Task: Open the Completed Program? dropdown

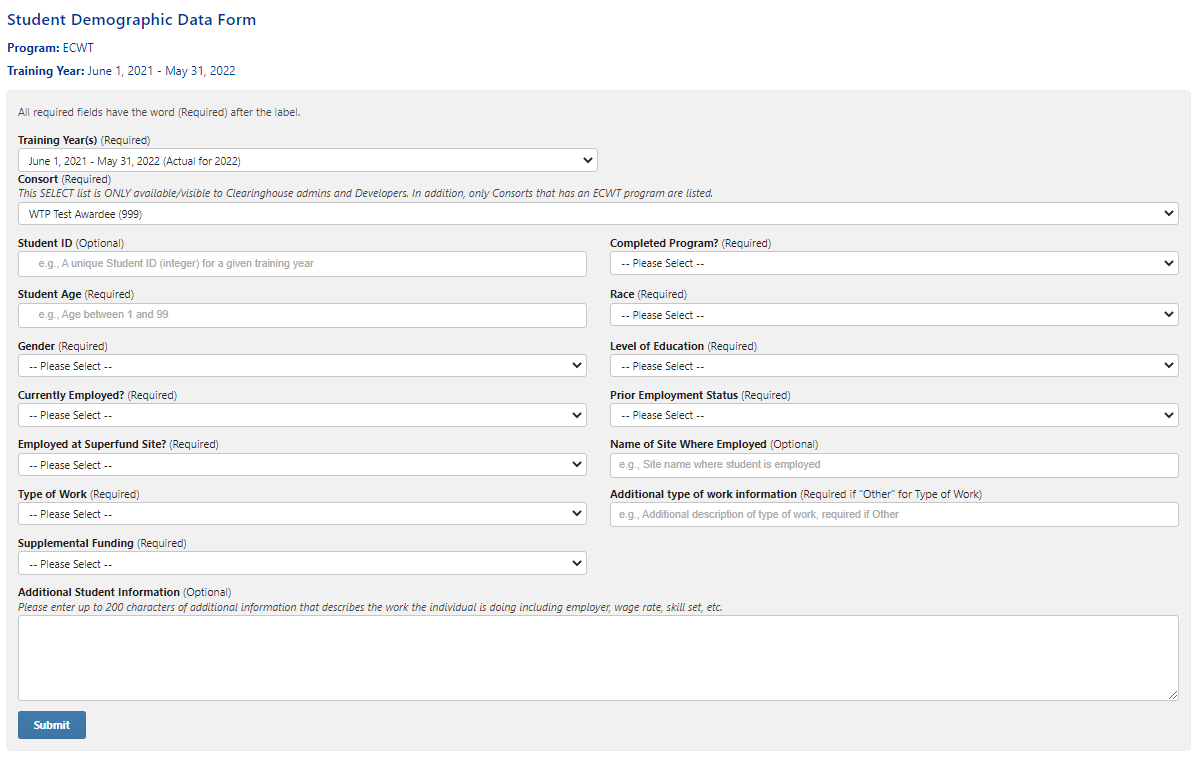Action: coord(893,263)
